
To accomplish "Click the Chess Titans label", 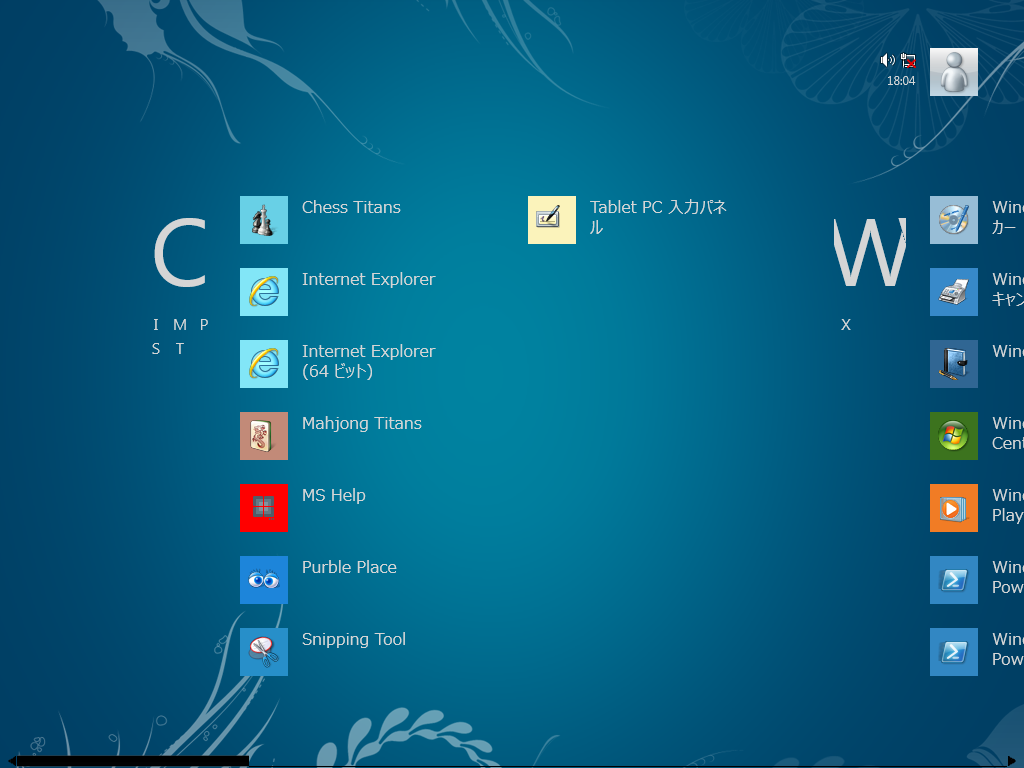I will coord(351,207).
